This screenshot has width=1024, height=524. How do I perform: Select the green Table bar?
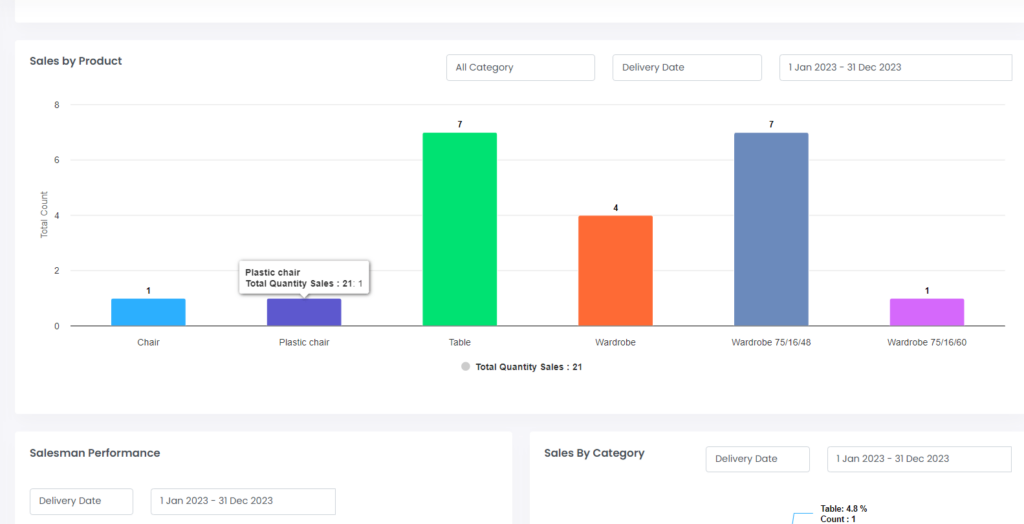tap(460, 229)
